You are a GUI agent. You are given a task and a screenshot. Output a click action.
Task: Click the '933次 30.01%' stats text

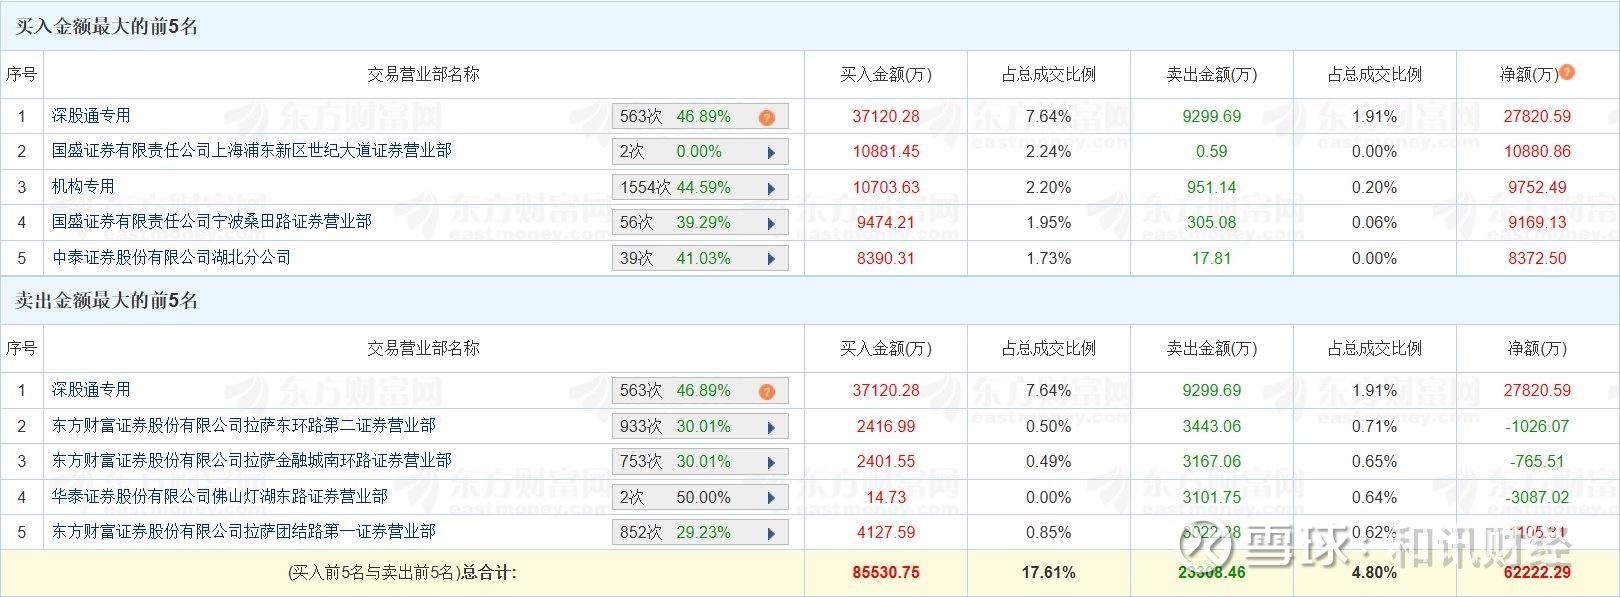pyautogui.click(x=675, y=427)
